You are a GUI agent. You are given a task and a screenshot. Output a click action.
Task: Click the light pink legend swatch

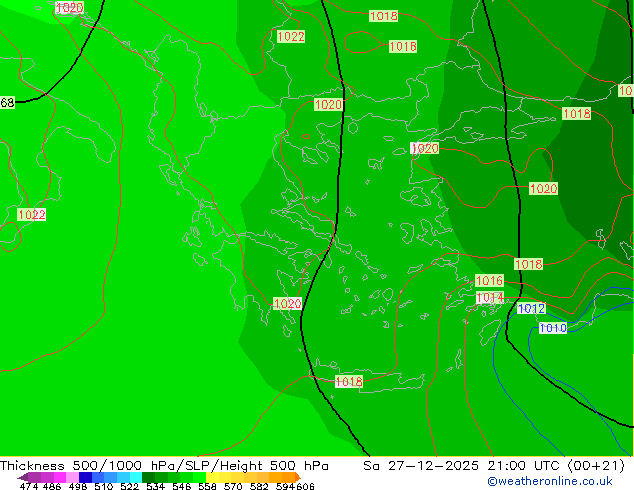coord(72,477)
